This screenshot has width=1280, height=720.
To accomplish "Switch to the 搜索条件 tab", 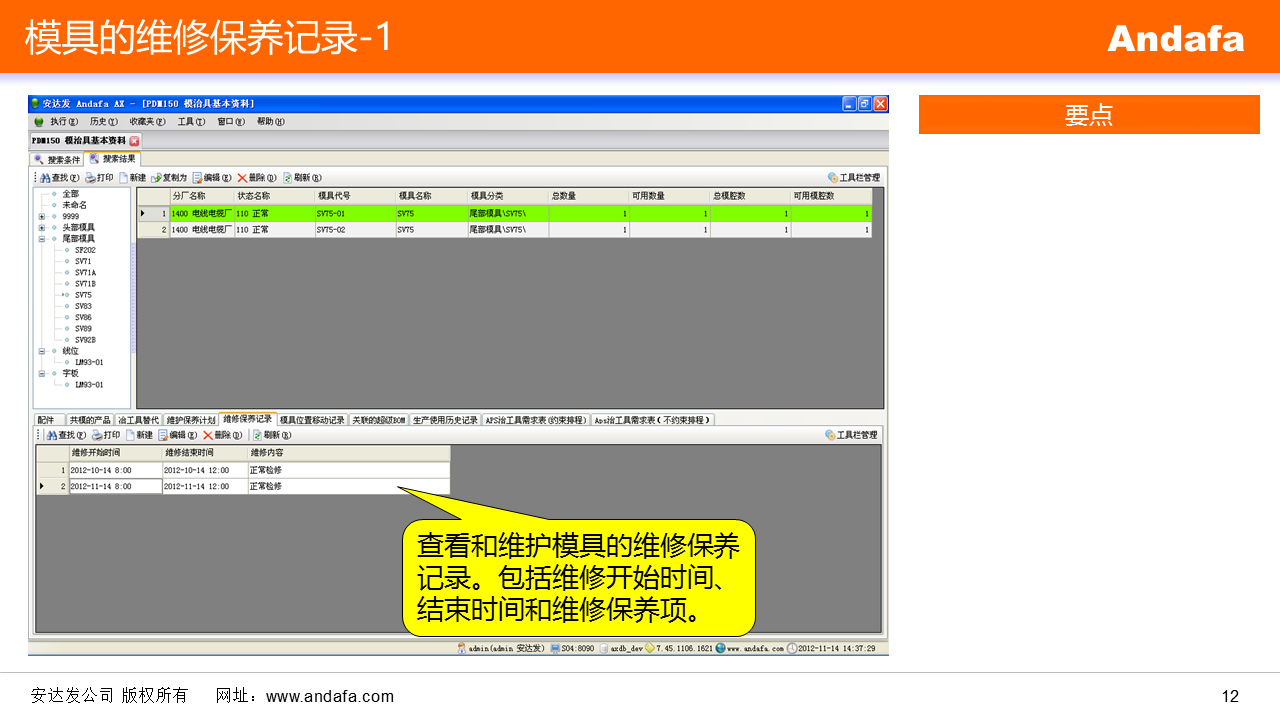I will tap(58, 159).
